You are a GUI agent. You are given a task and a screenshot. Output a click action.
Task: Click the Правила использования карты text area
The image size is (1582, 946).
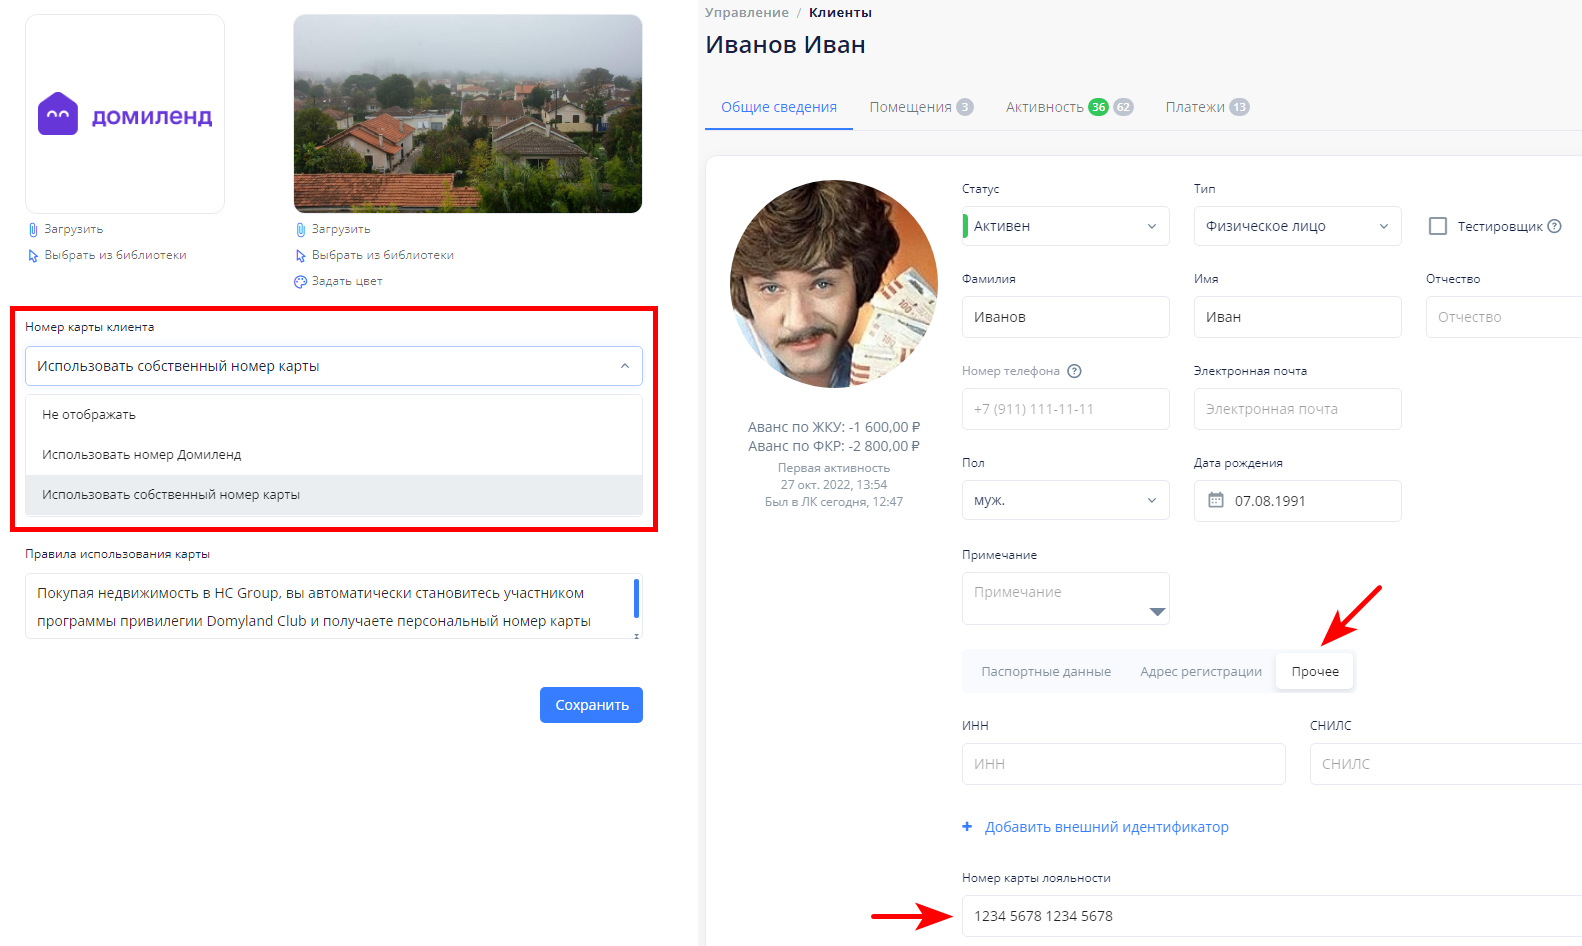[333, 606]
